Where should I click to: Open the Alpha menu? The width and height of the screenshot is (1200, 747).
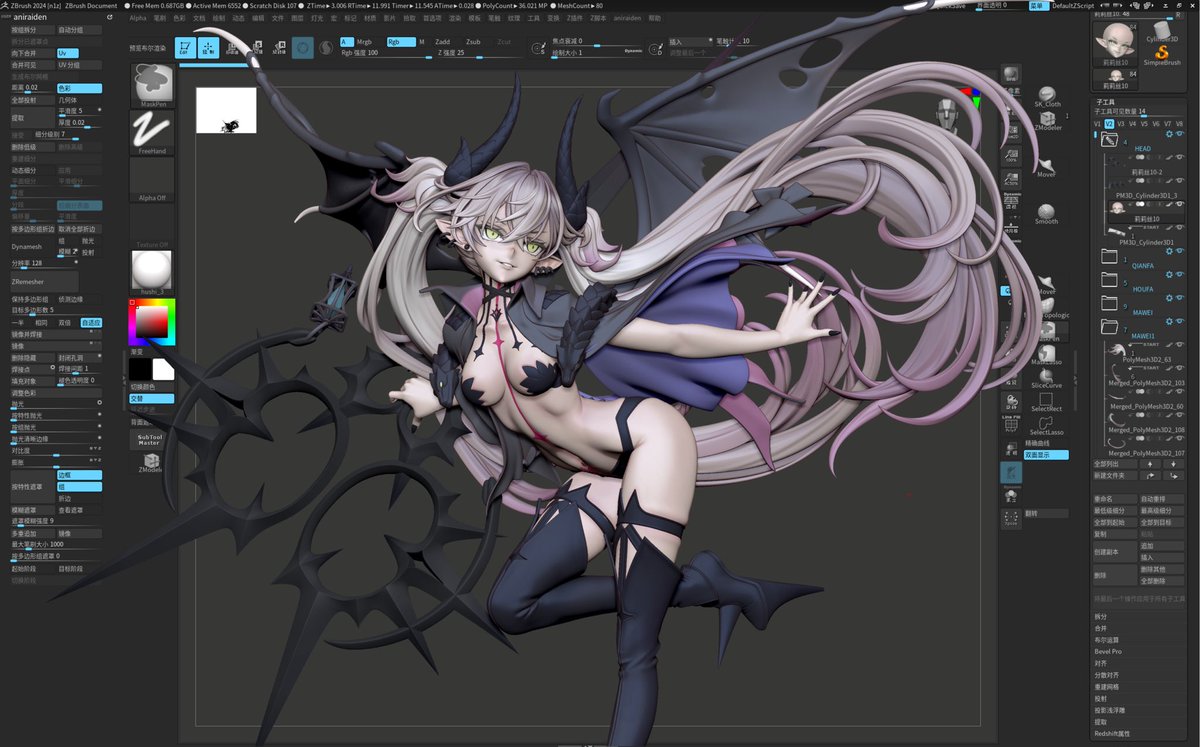(x=138, y=18)
